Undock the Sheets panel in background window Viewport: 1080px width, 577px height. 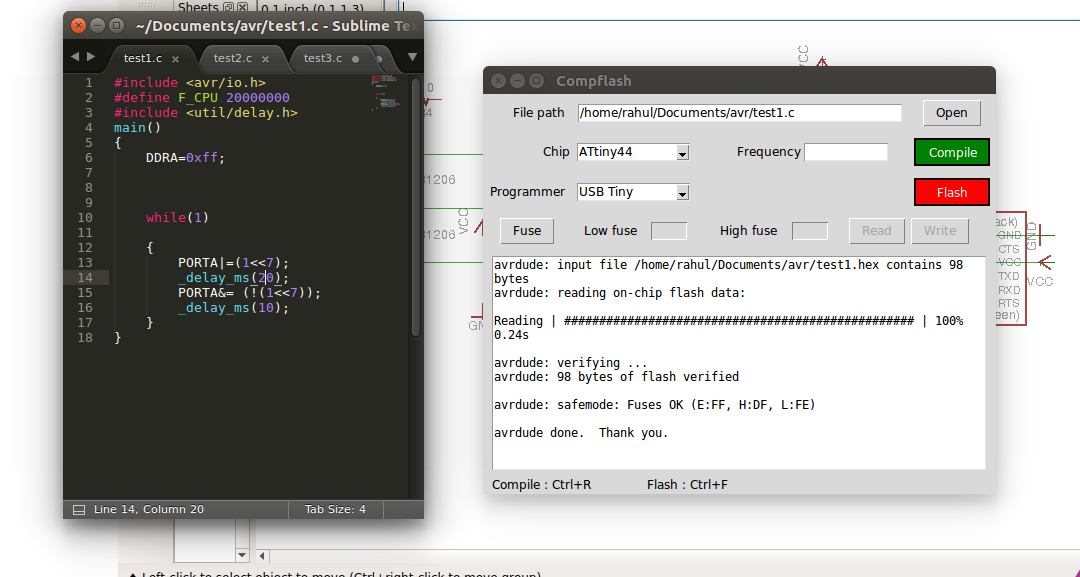229,8
